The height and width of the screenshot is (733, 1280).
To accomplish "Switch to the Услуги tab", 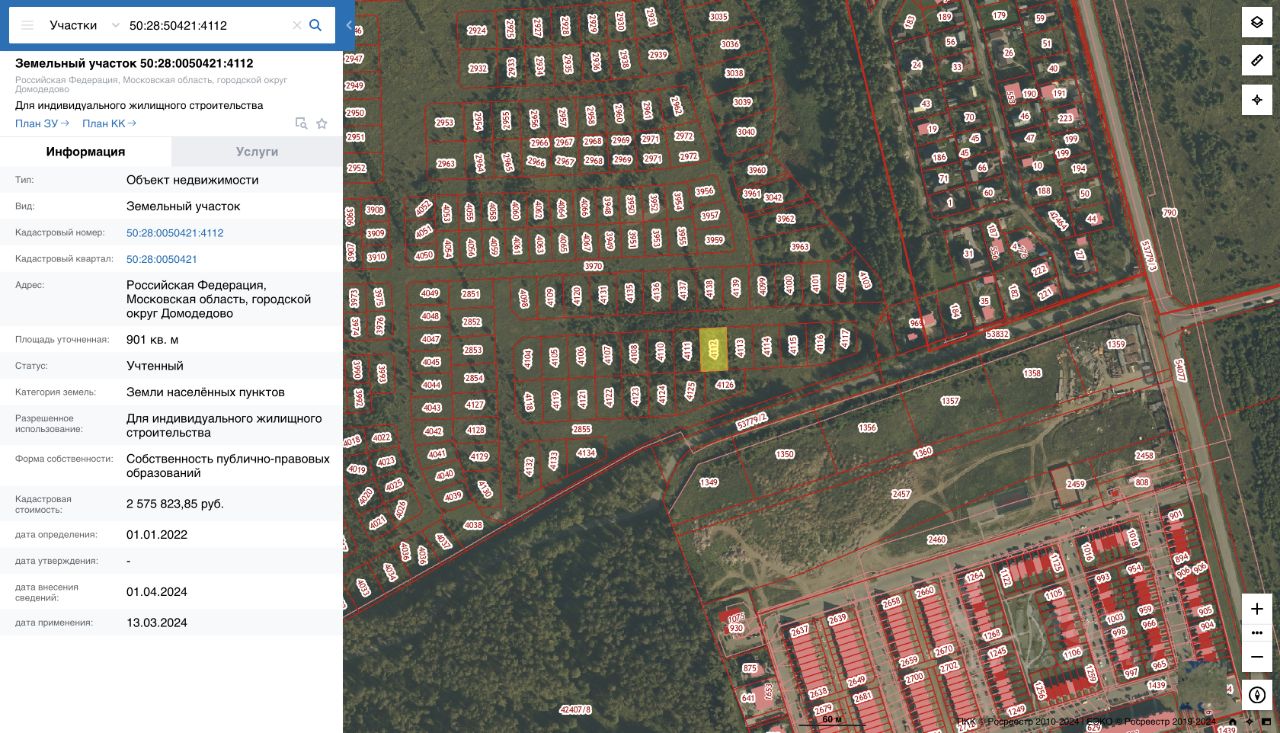I will coord(257,152).
